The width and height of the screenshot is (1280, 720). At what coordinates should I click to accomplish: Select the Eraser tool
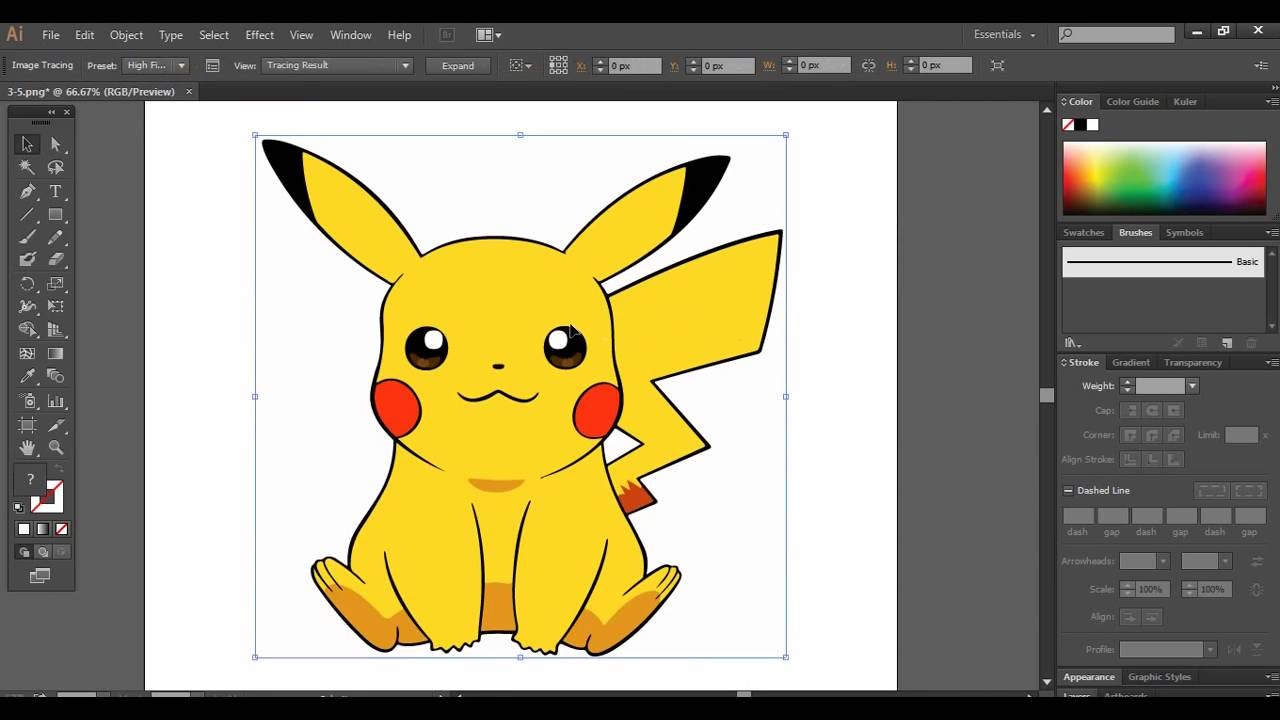56,259
